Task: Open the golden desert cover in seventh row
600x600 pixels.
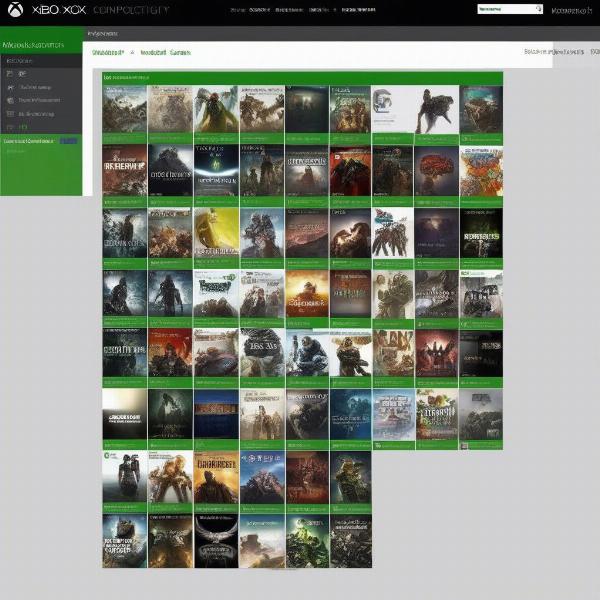Action: click(216, 477)
